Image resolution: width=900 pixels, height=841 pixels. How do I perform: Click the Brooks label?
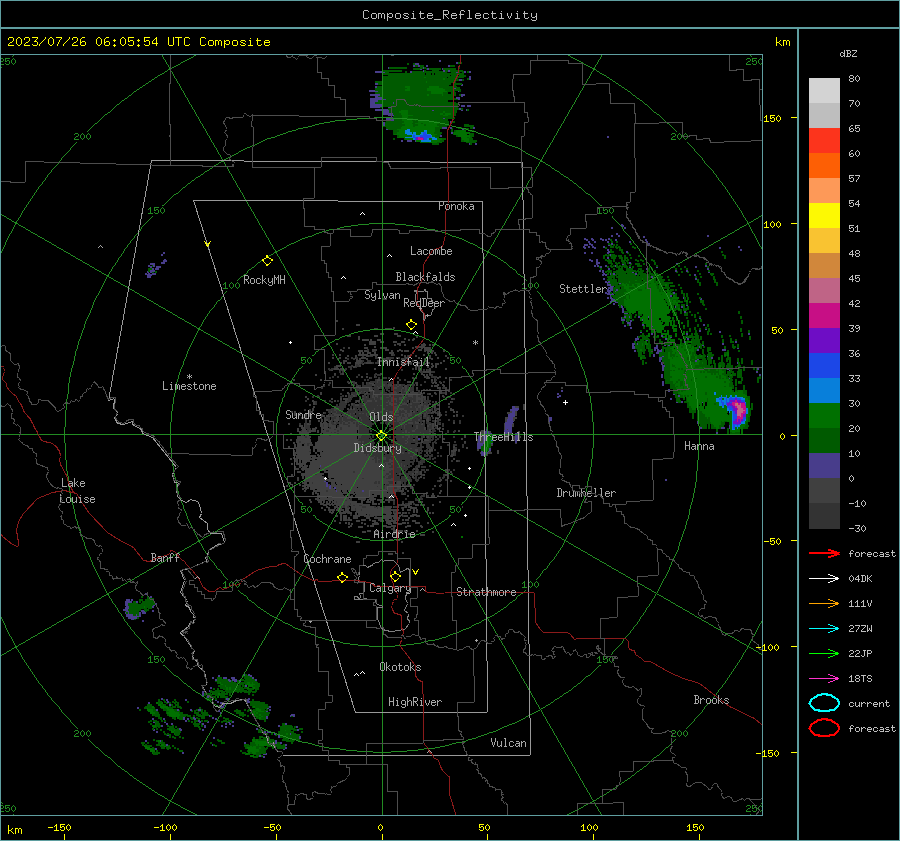[x=711, y=700]
